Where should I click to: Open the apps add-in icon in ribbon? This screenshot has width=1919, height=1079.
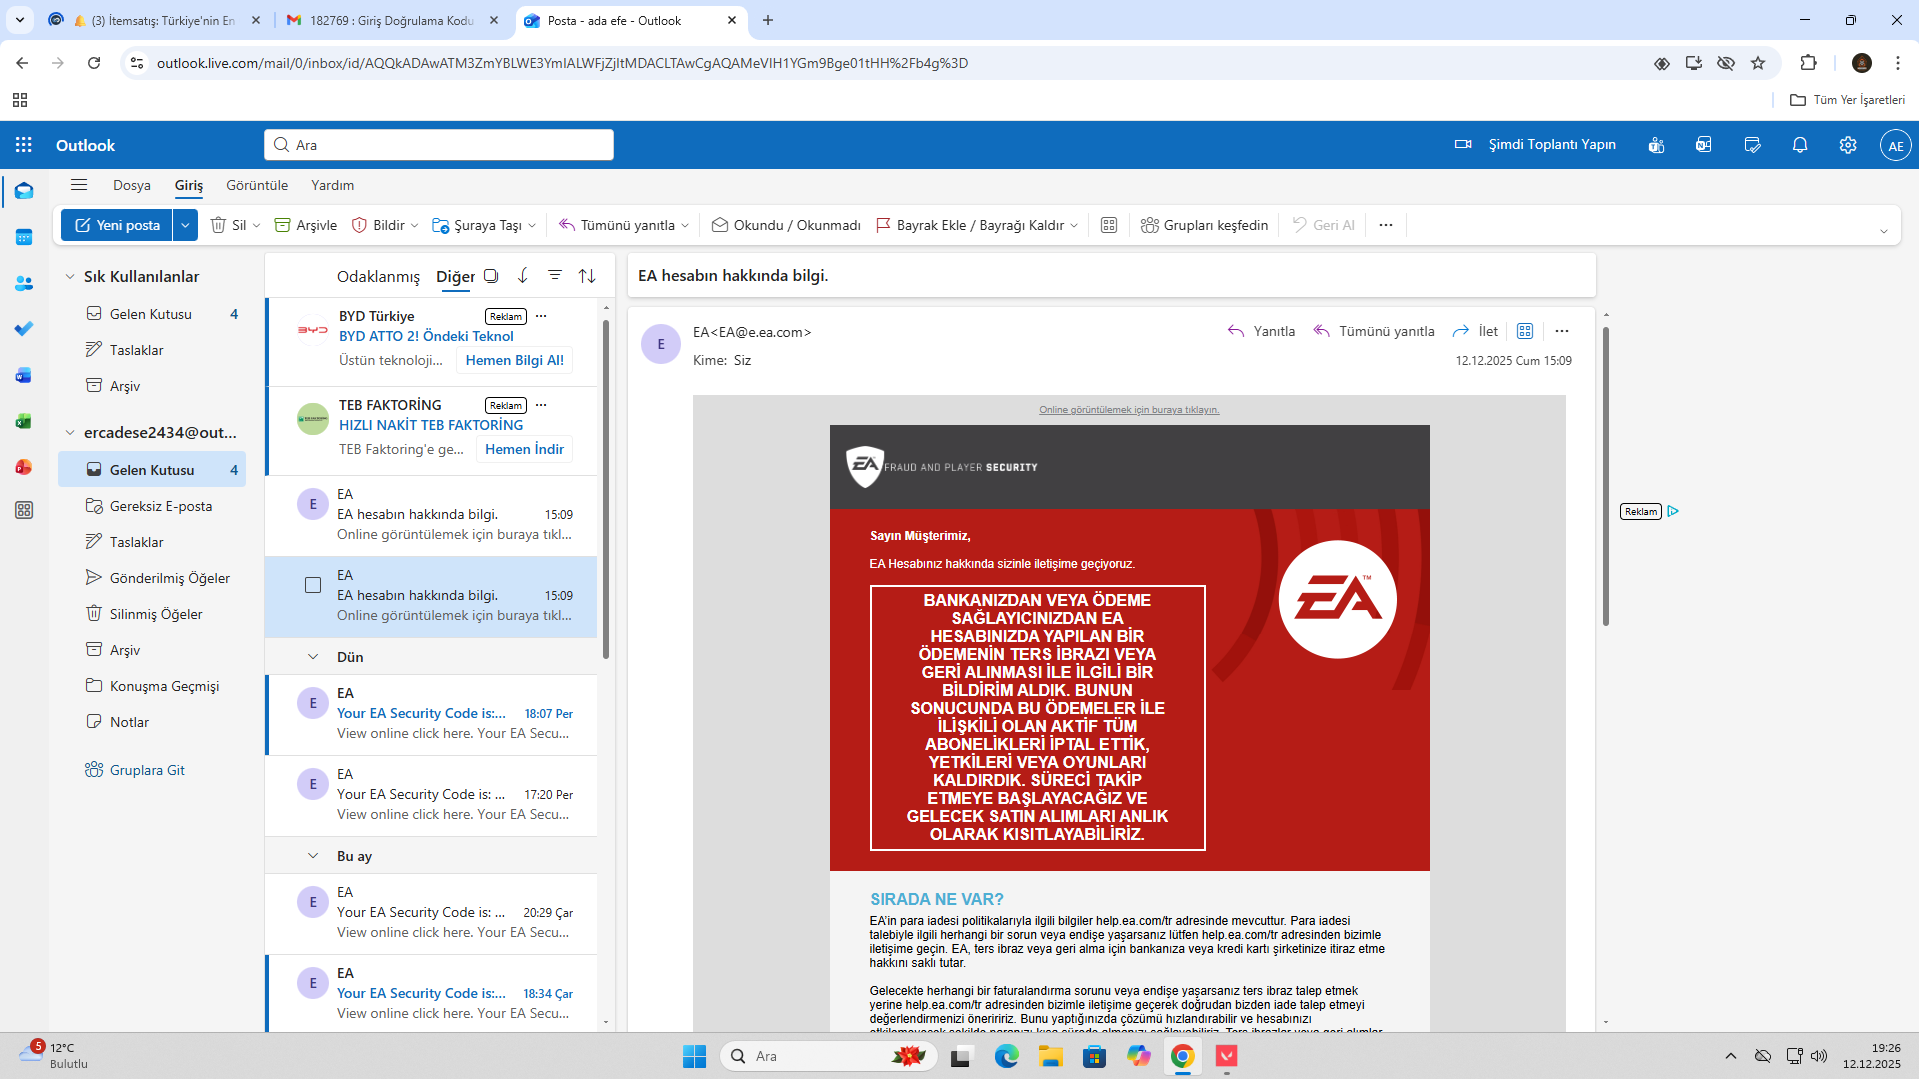[1109, 225]
